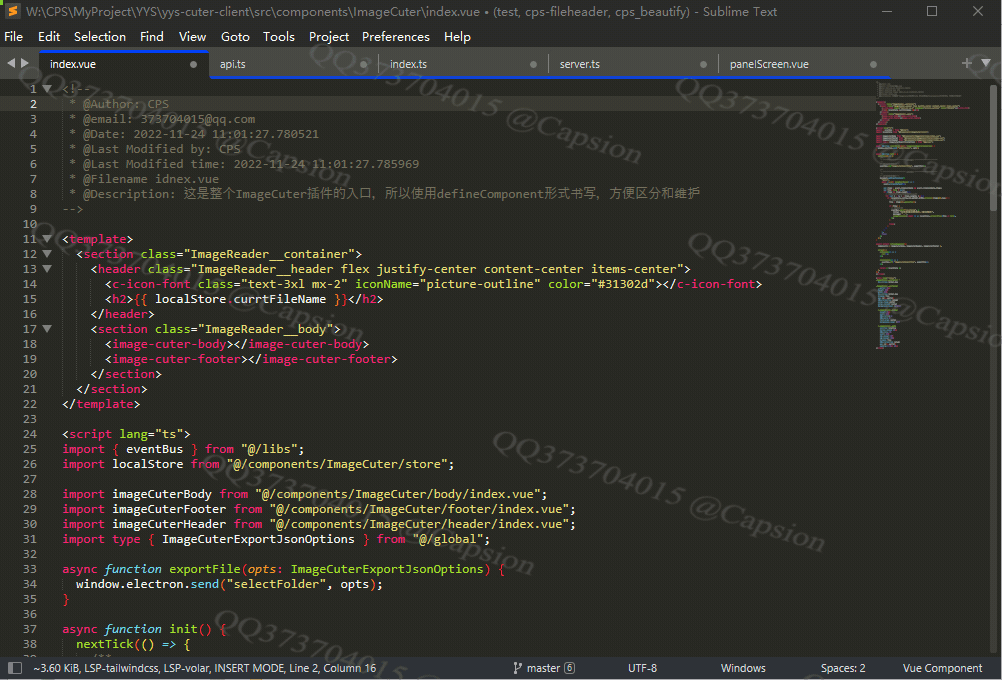Viewport: 1002px width, 680px height.
Task: Collapse comment block fold at line 1
Action: tap(47, 89)
